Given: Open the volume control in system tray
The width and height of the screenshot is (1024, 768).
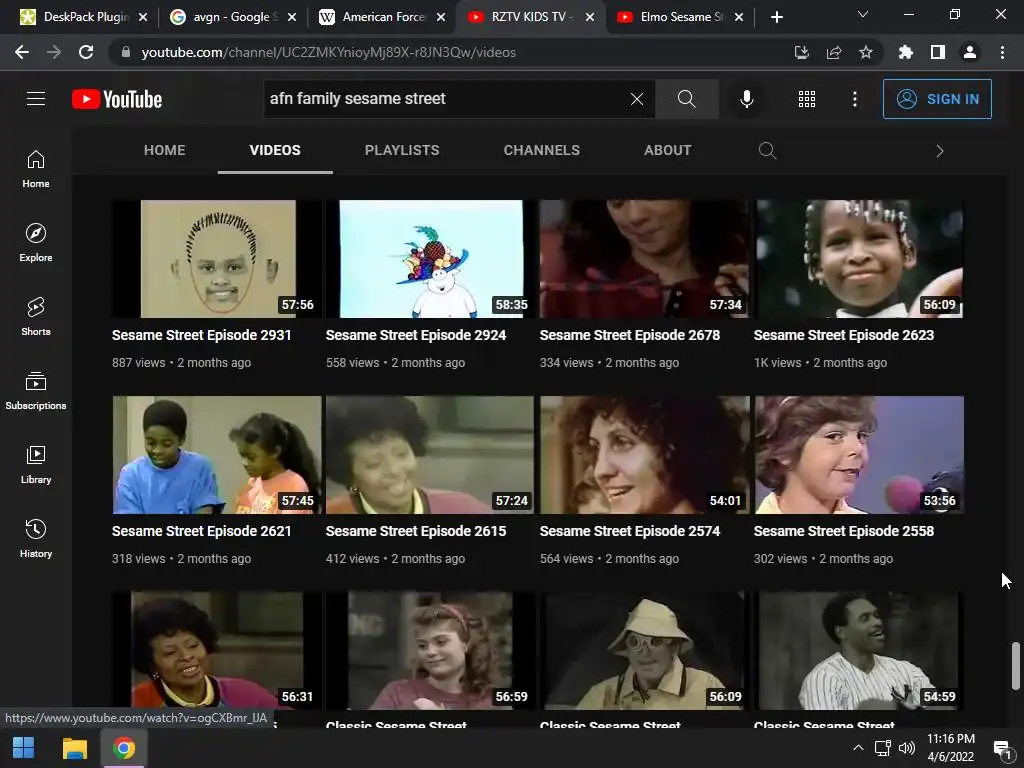Looking at the screenshot, I should click(906, 748).
